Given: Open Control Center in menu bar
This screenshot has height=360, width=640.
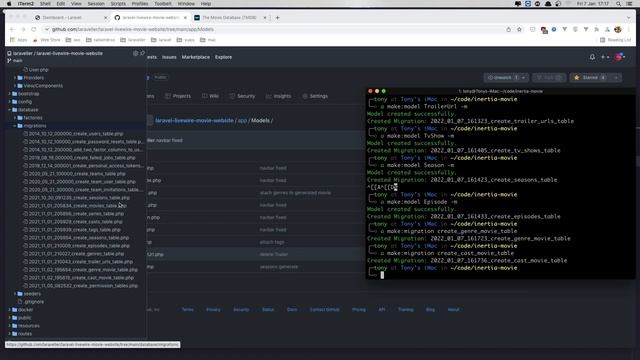Looking at the screenshot, I should click(x=629, y=4).
